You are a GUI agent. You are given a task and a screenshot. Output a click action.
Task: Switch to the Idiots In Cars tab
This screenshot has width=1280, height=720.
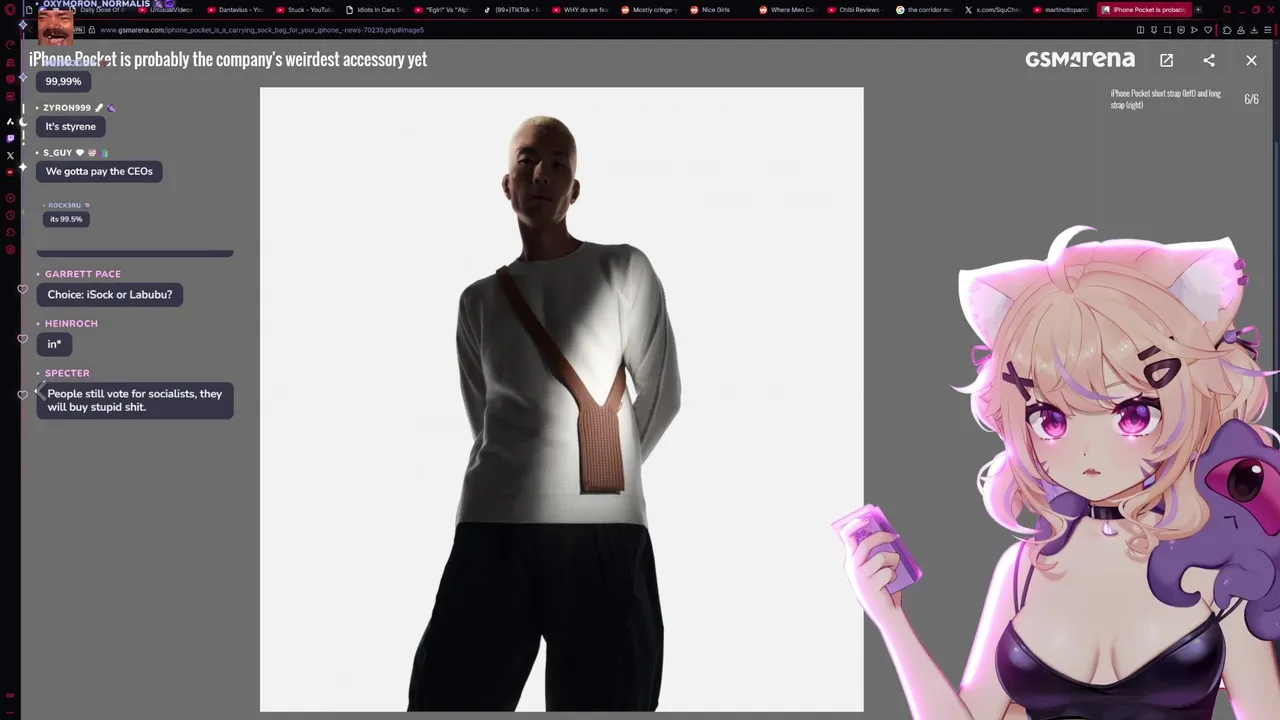click(x=374, y=10)
